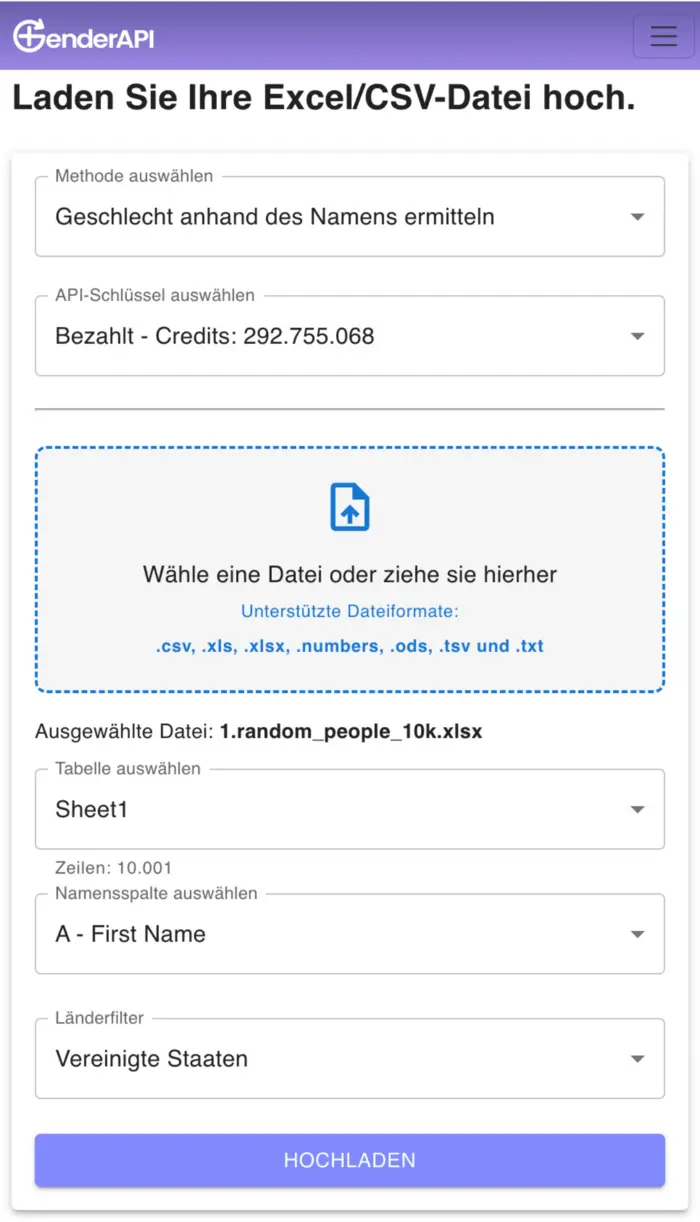Click the 'Unterstützte Dateiformate:' label
The width and height of the screenshot is (700, 1222).
pyautogui.click(x=350, y=611)
